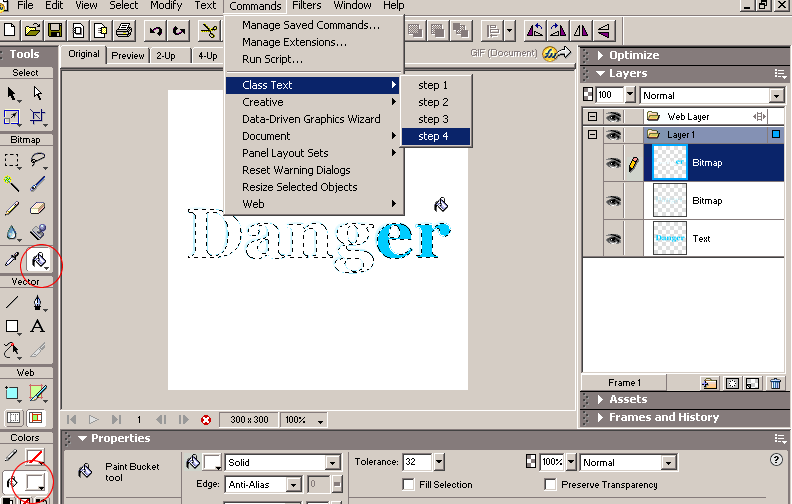792x504 pixels.
Task: Enable the Preserve Transparency checkbox
Action: 551,484
